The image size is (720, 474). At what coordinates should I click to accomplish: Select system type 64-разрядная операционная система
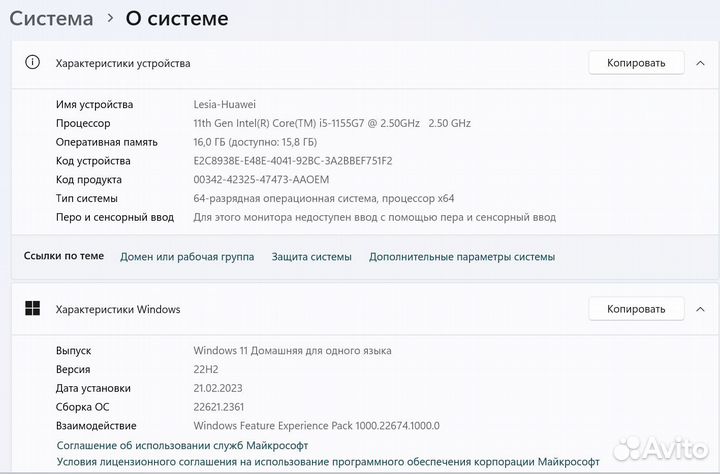[324, 198]
